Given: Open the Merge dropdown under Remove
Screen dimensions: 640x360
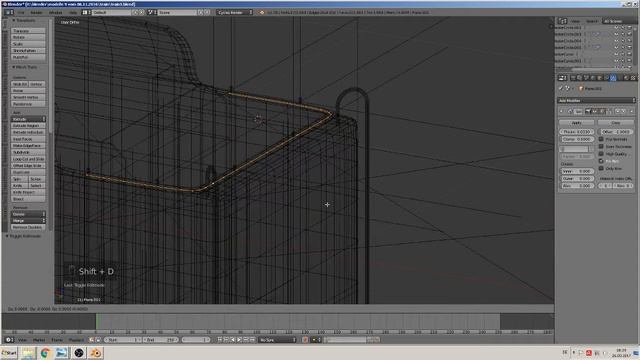Looking at the screenshot, I should pyautogui.click(x=28, y=220).
